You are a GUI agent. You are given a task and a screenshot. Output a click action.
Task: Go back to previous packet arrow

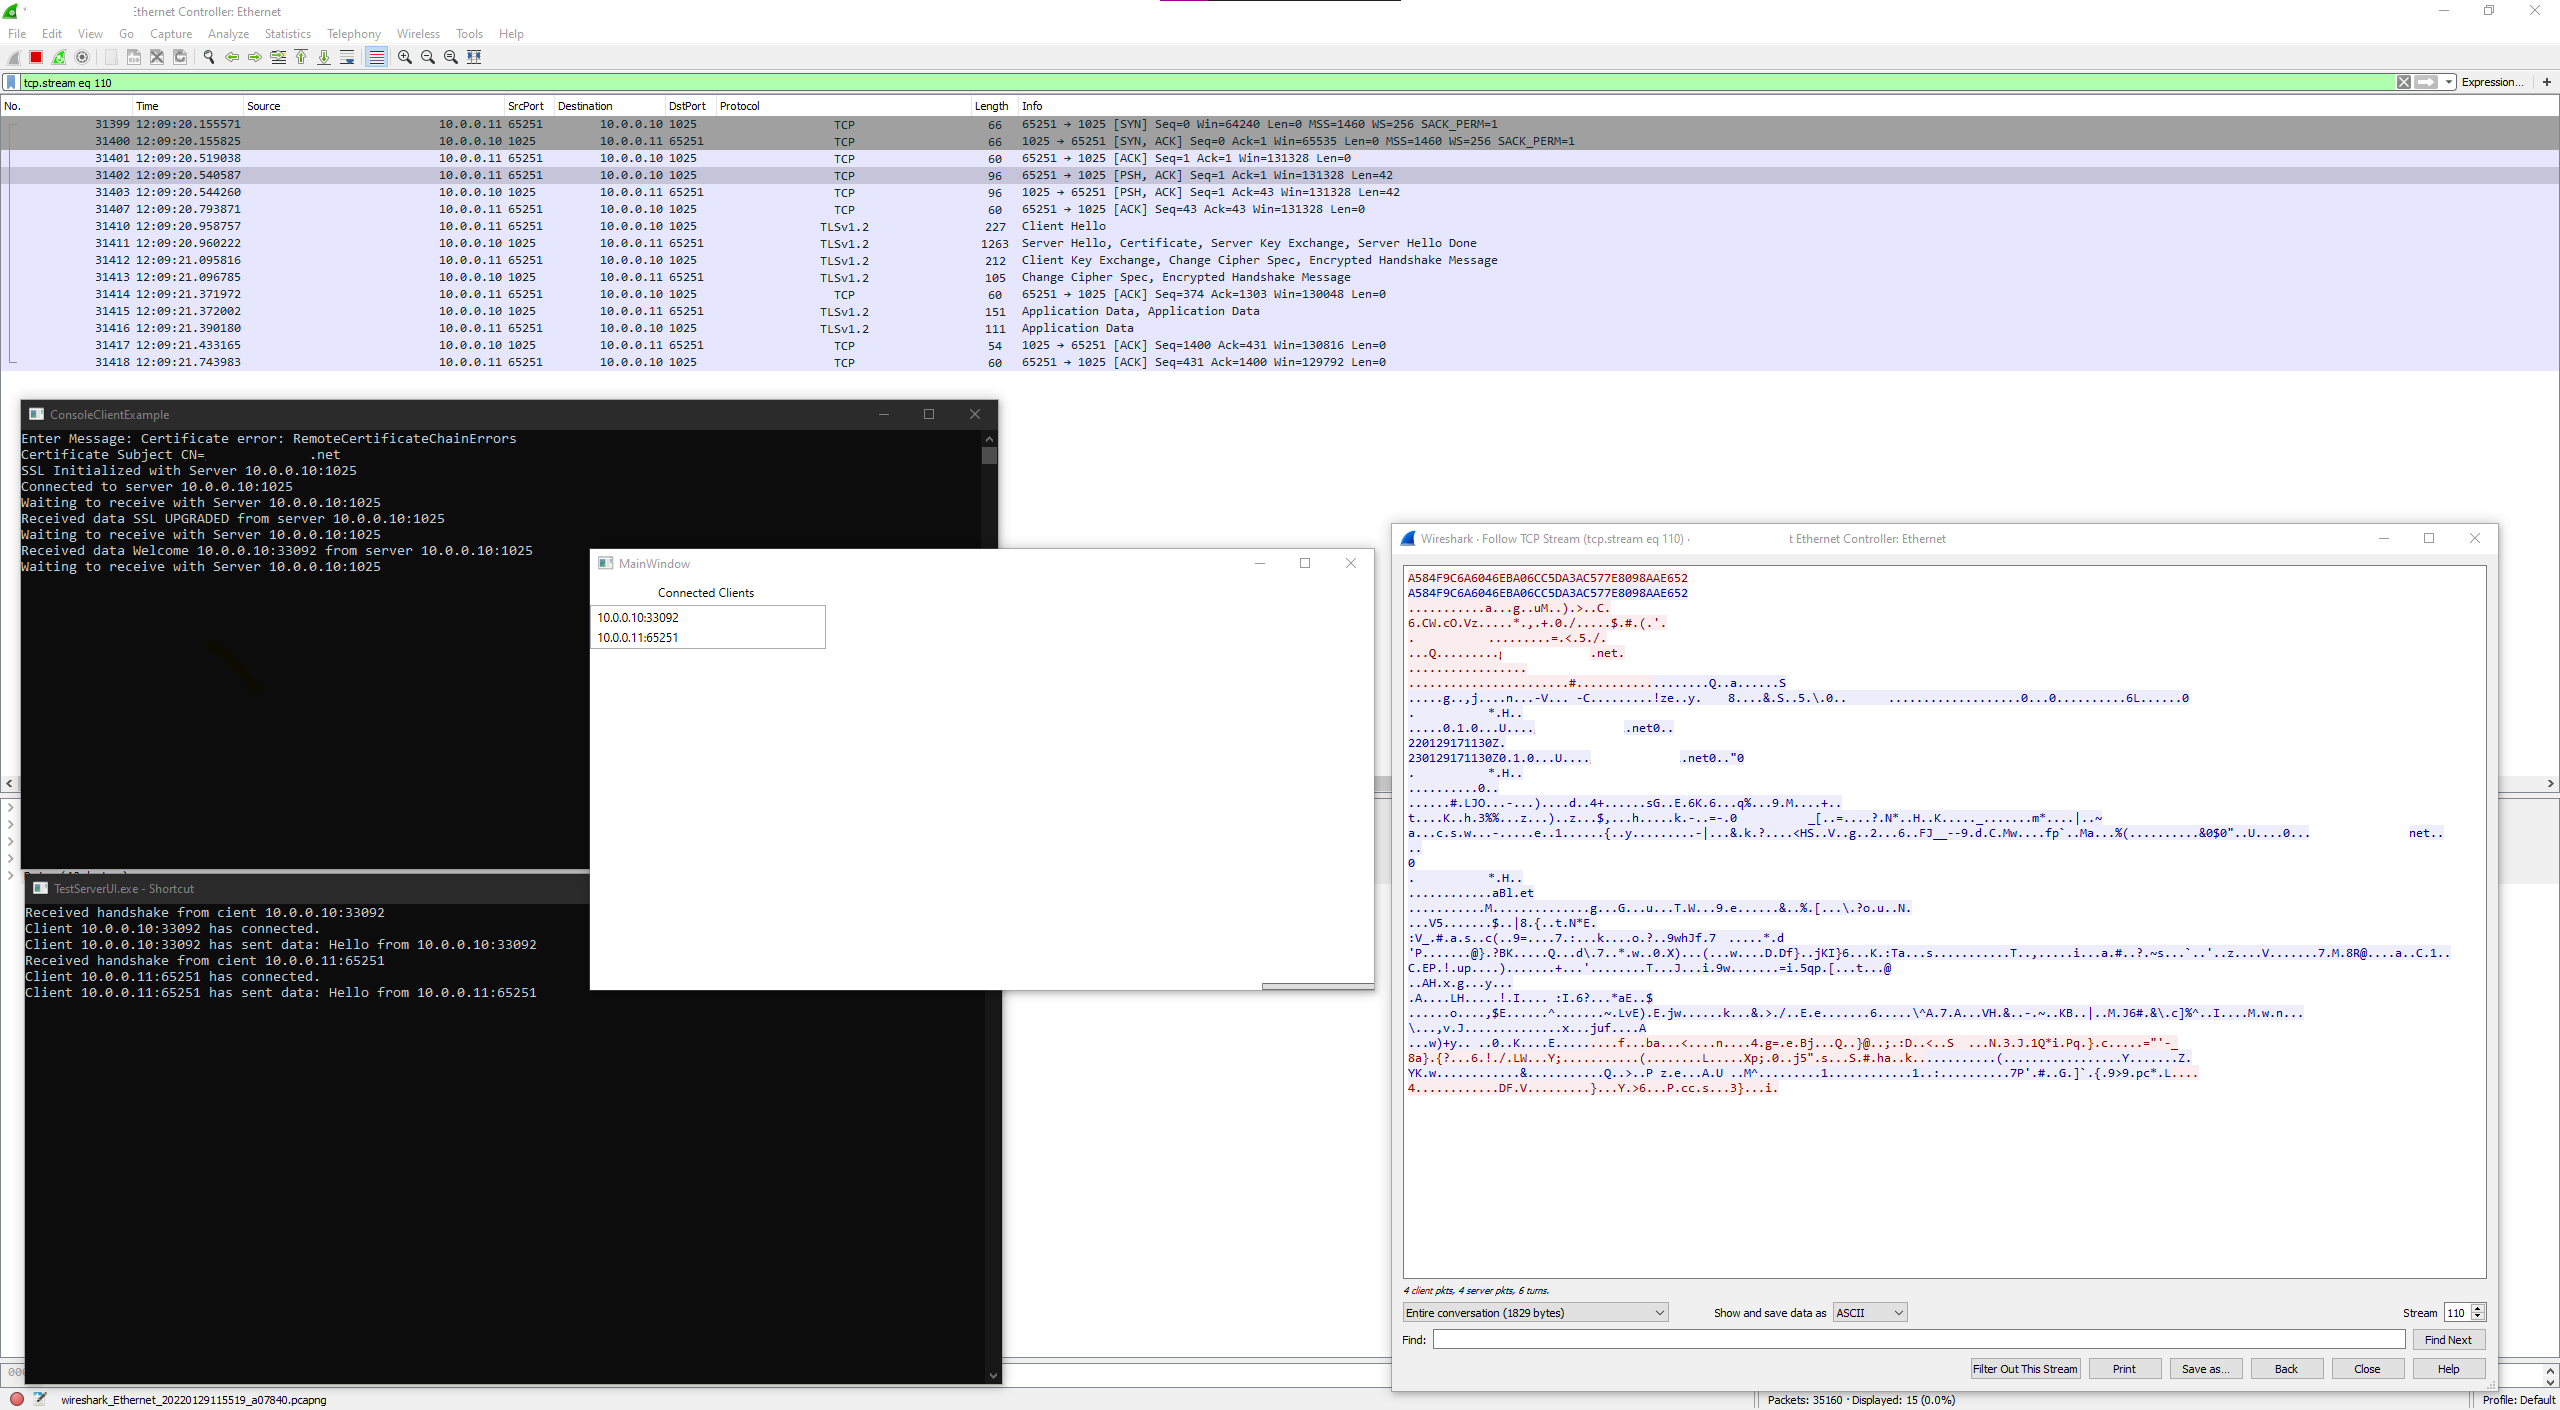pyautogui.click(x=232, y=57)
